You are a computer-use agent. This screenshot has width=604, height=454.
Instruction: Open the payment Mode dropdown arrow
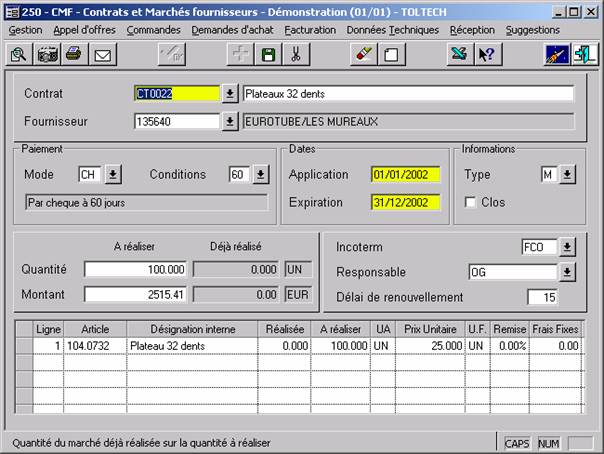[113, 174]
